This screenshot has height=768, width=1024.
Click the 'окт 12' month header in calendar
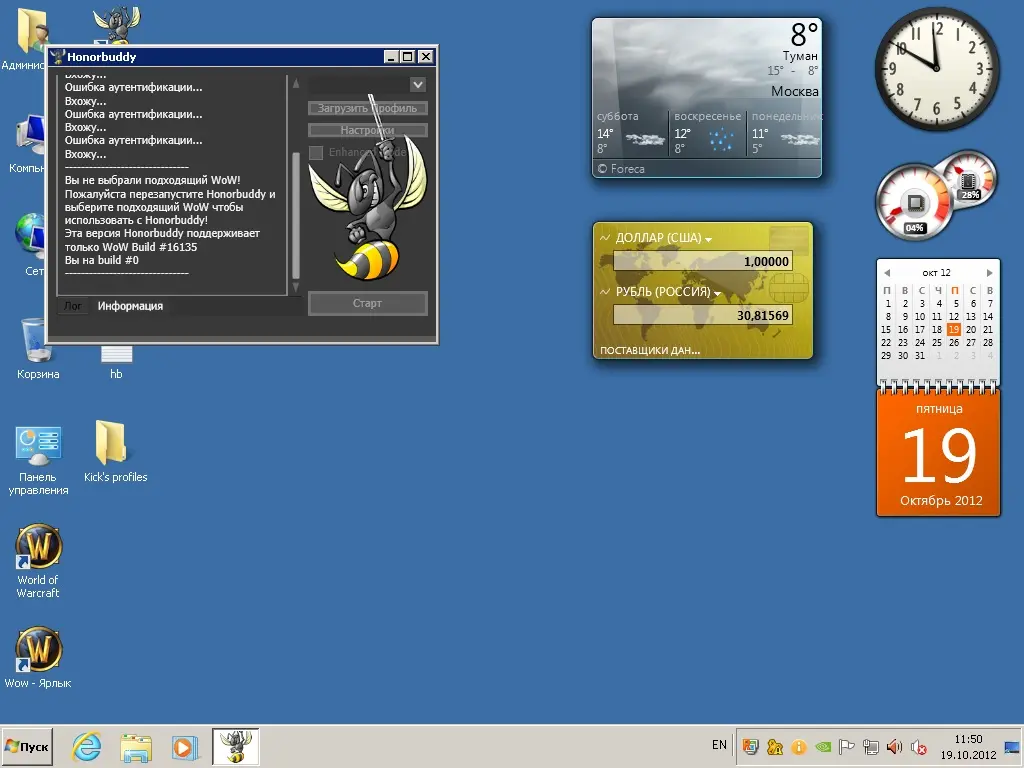(936, 273)
